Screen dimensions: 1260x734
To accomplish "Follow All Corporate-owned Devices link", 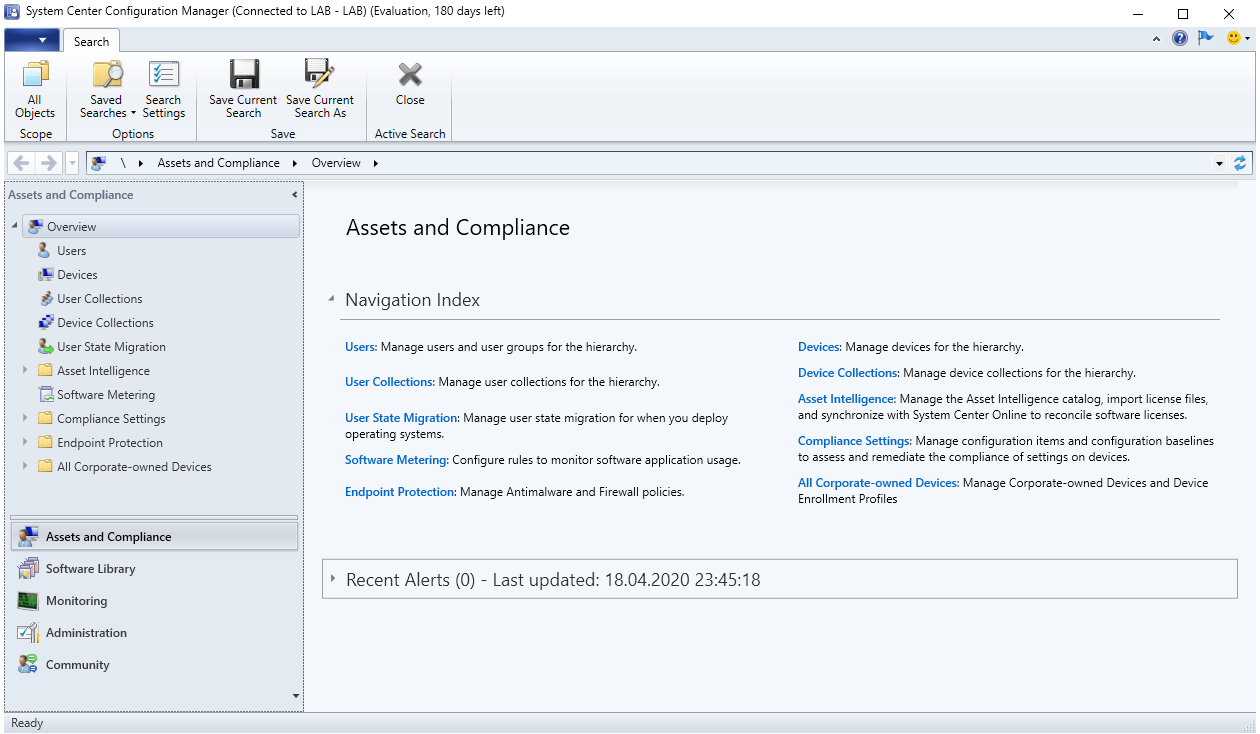I will 878,483.
